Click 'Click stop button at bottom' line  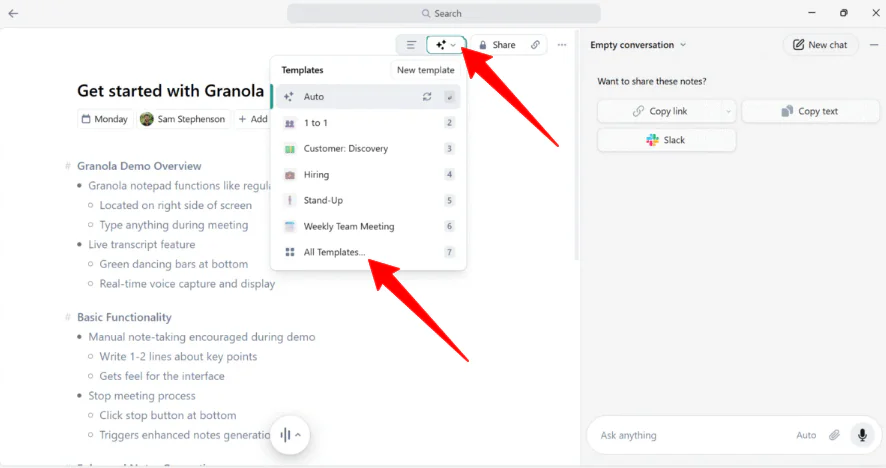(168, 415)
